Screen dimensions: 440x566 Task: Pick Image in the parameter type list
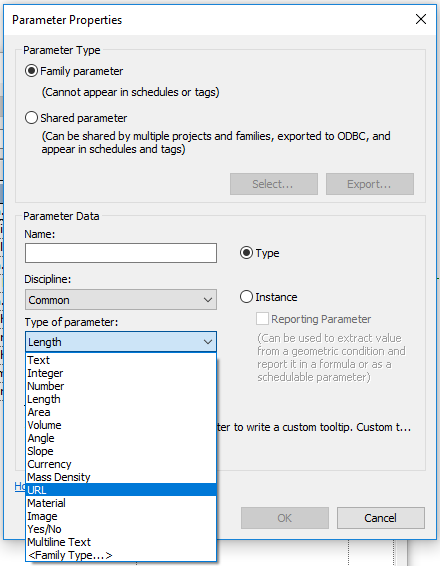(121, 516)
